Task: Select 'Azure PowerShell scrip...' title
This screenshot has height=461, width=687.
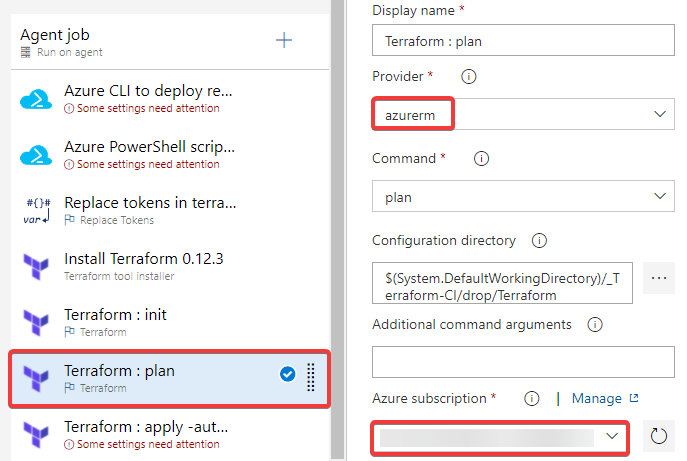Action: coord(149,147)
